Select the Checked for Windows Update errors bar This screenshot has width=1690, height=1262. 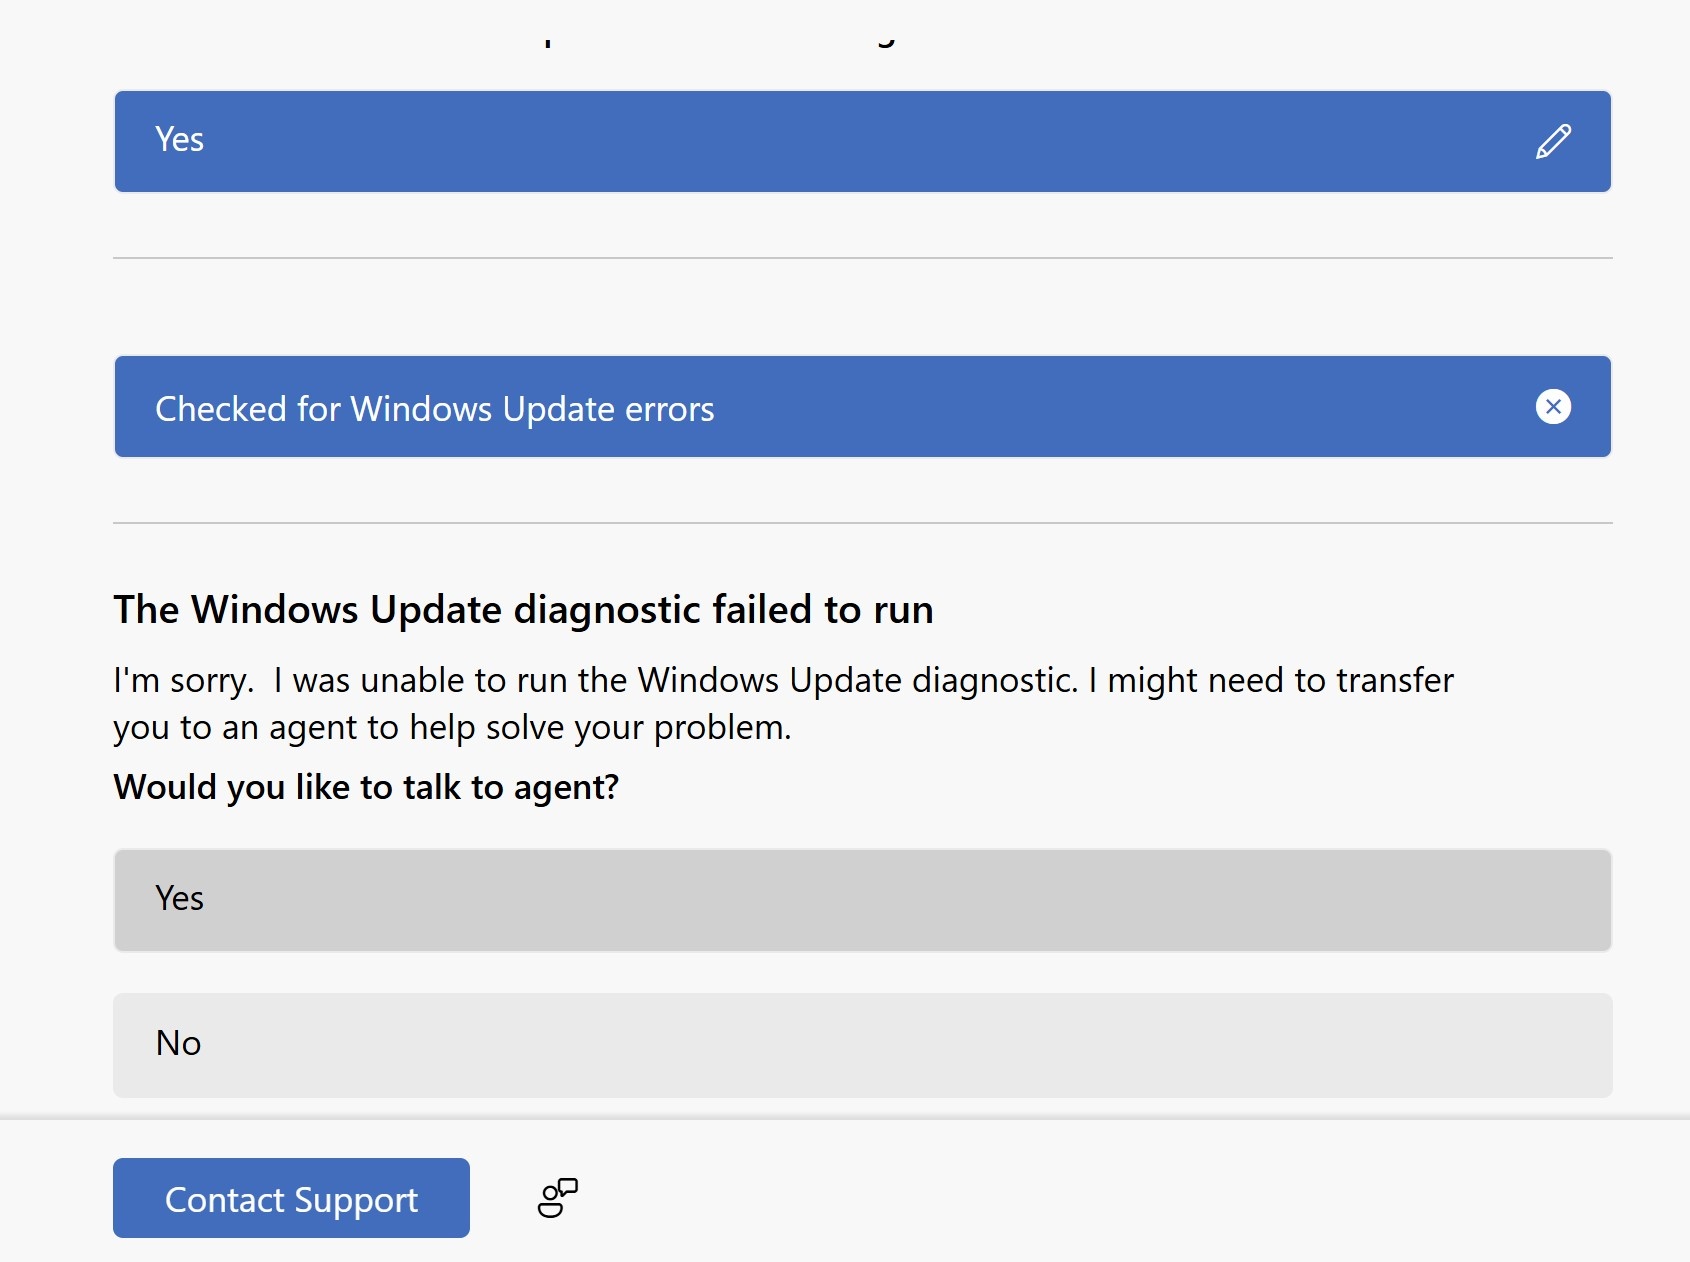point(862,407)
